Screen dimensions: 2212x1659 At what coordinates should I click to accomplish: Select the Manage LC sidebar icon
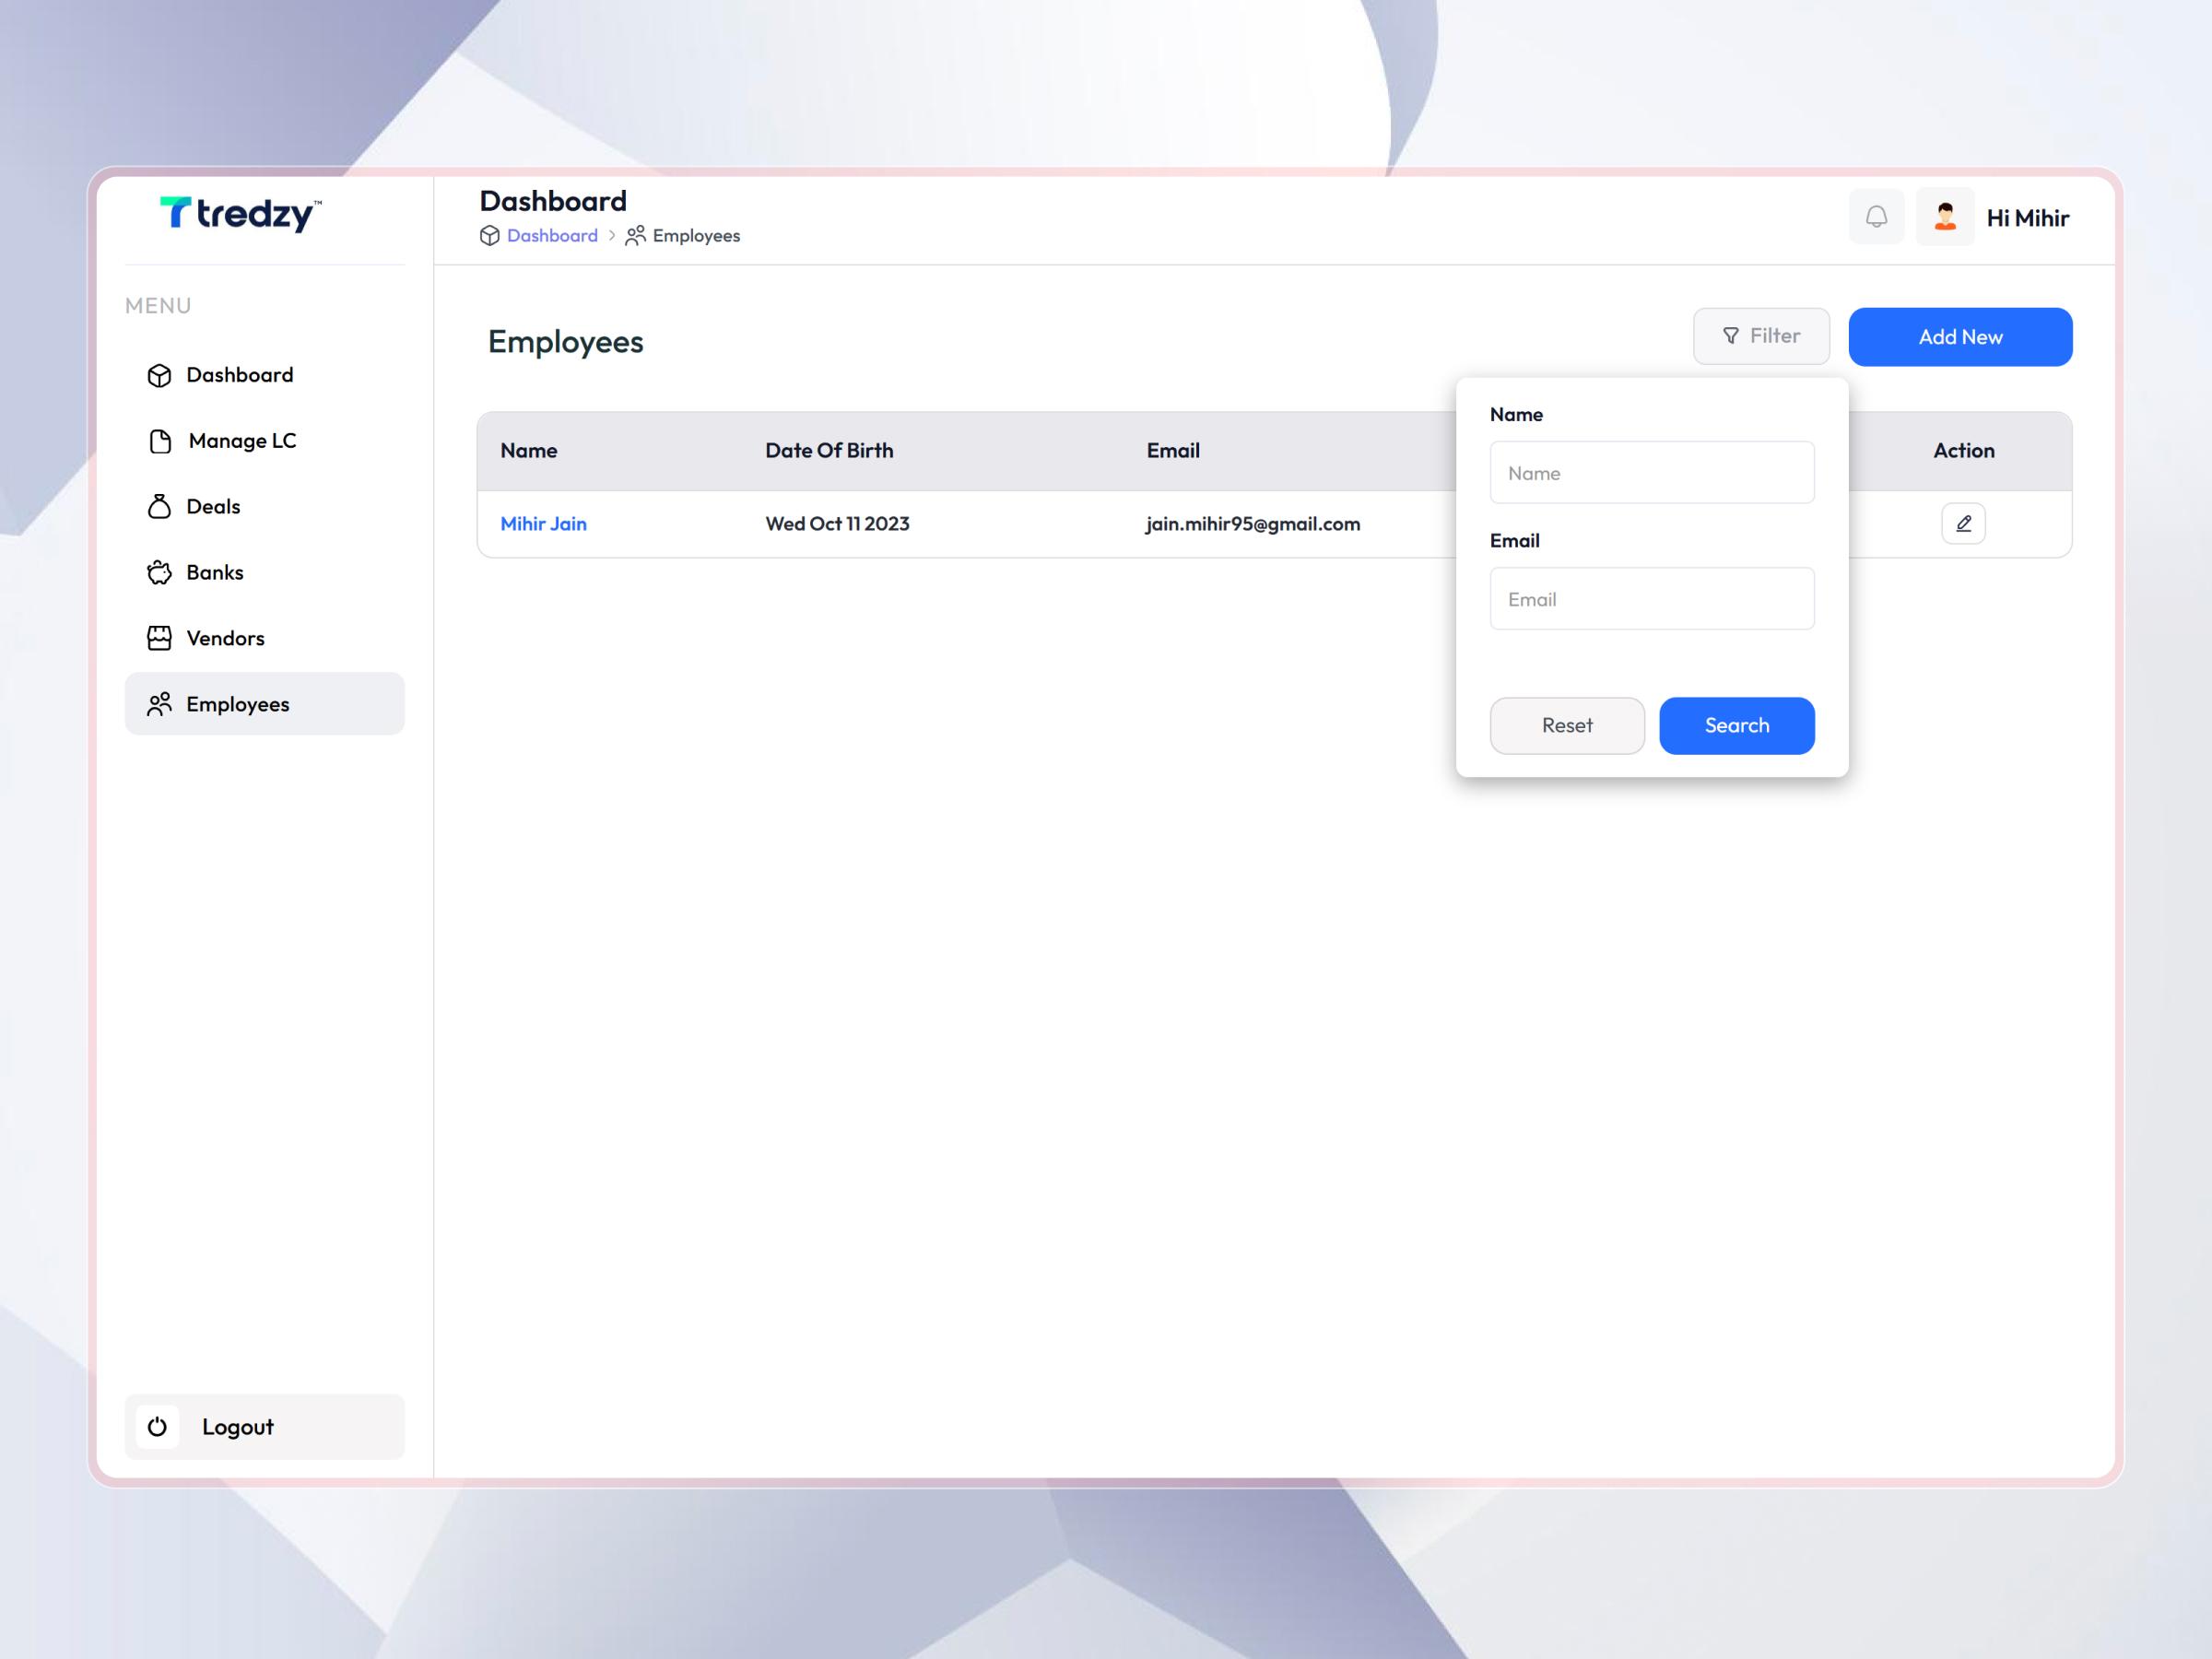click(x=160, y=440)
